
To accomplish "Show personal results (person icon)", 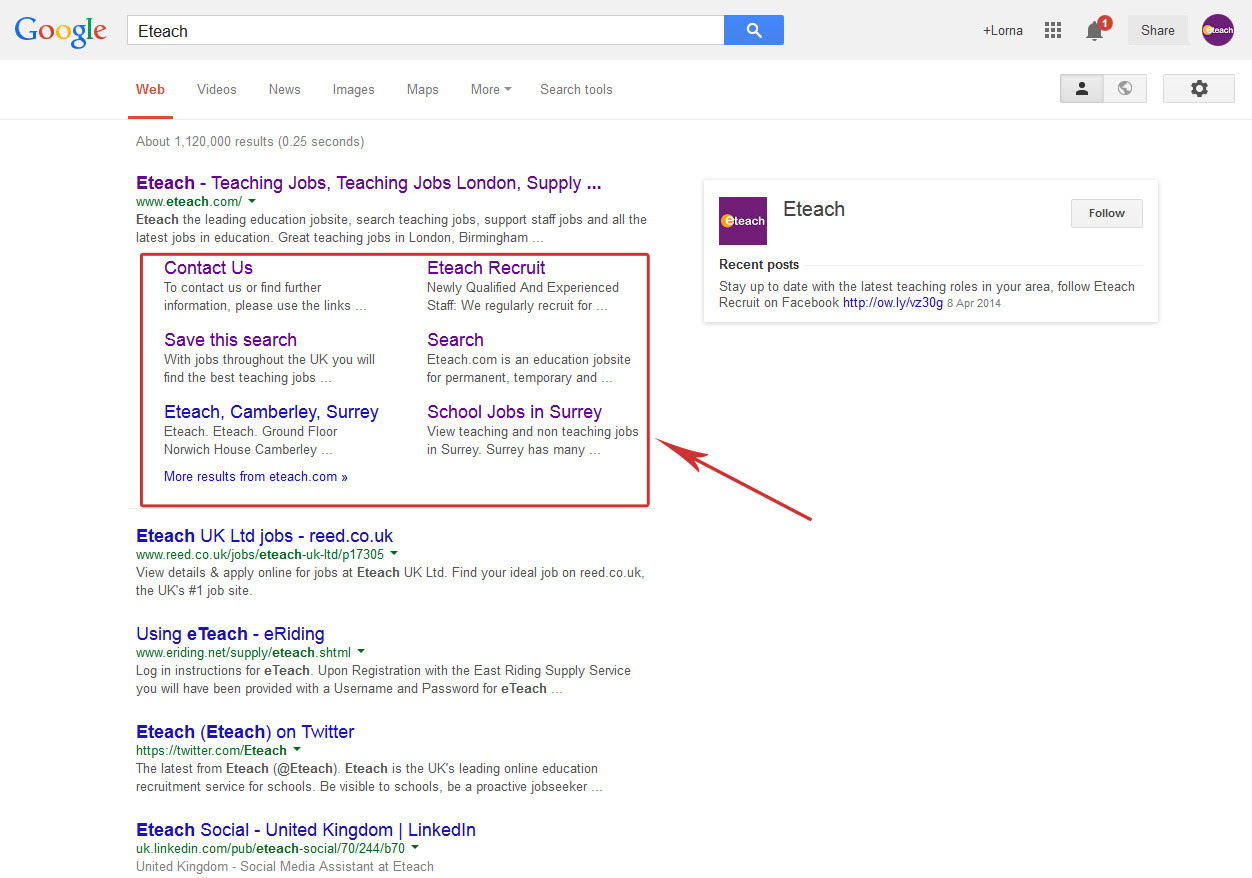I will tap(1082, 88).
